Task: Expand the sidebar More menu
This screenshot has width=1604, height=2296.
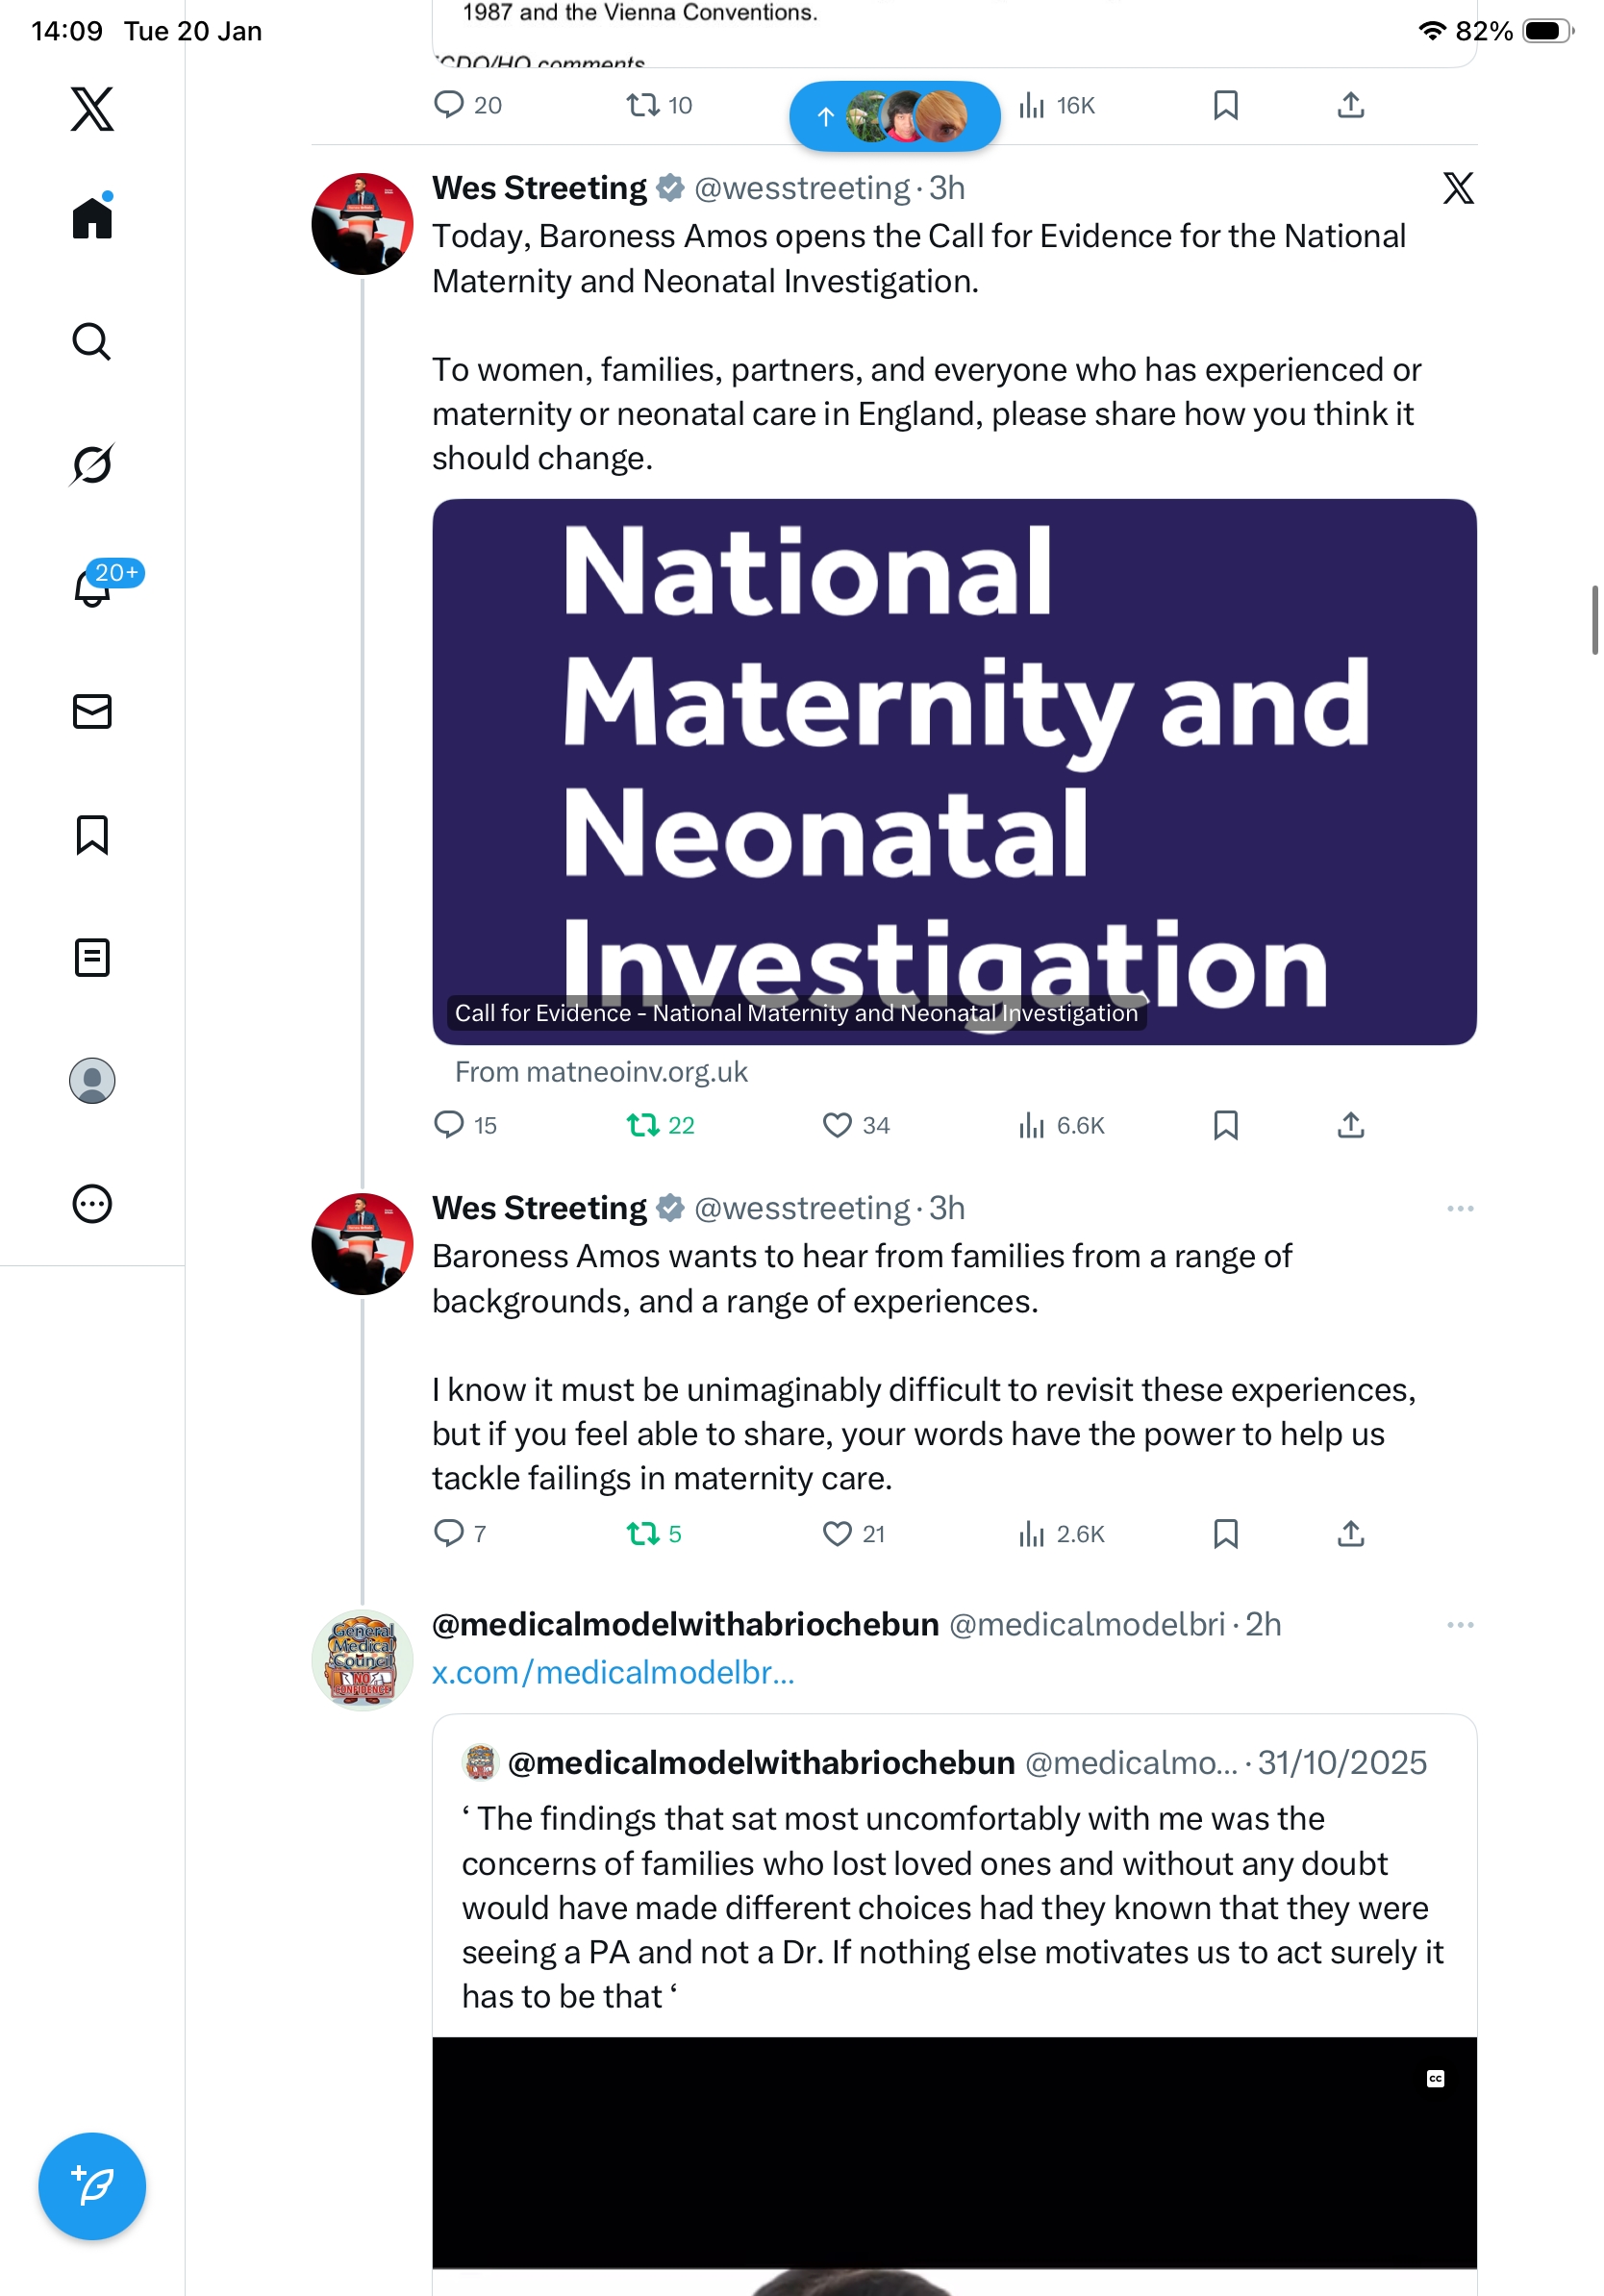Action: (x=92, y=1203)
